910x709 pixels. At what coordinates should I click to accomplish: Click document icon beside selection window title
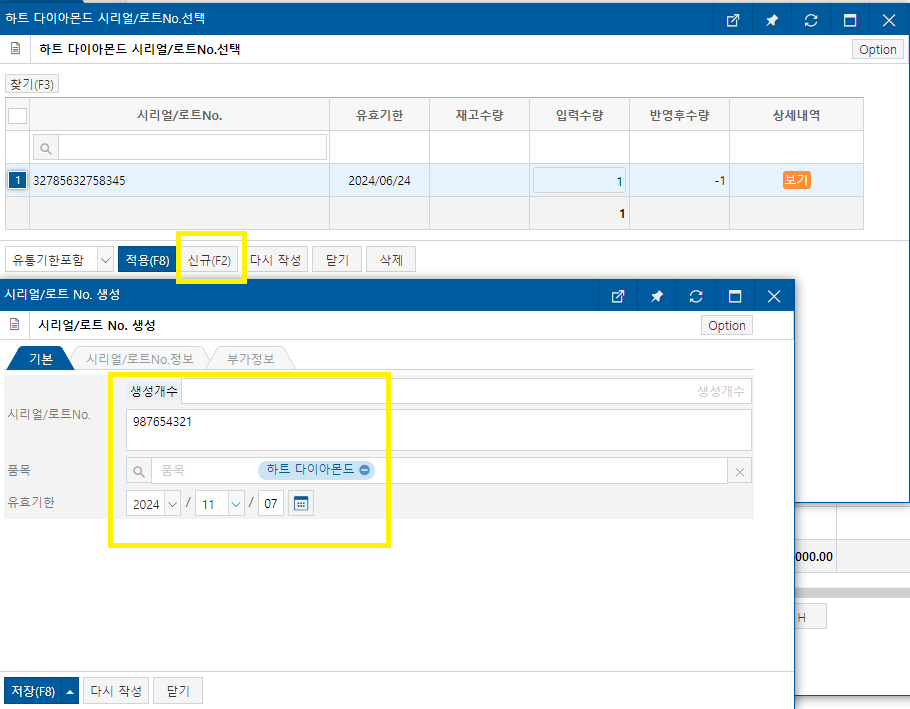click(x=16, y=49)
